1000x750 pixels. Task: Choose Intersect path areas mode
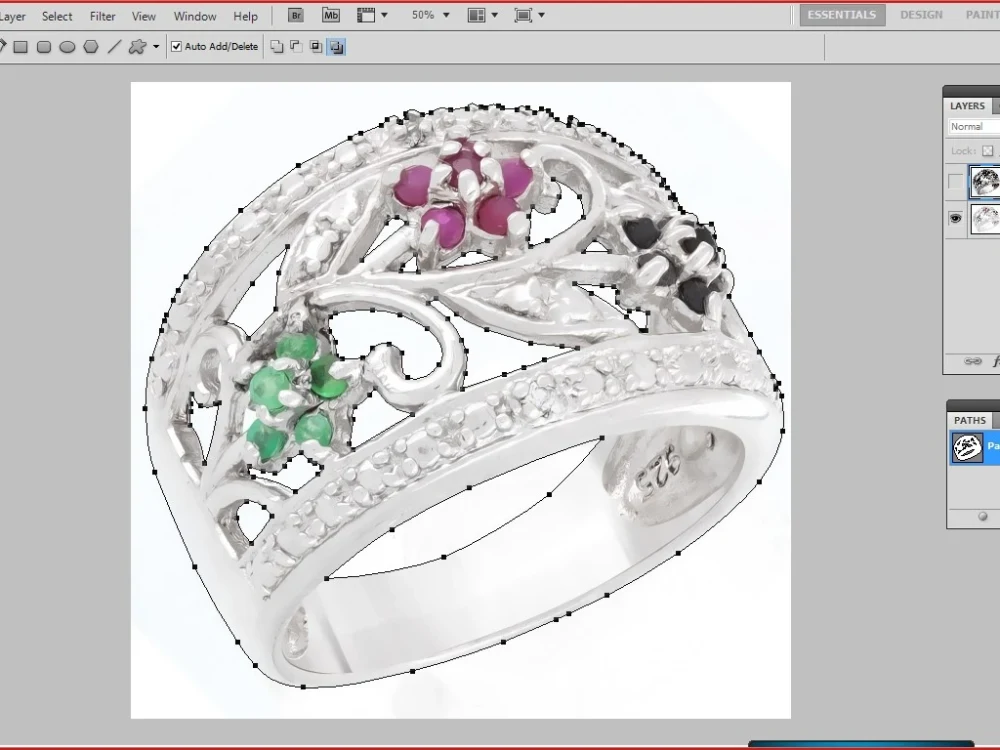pos(316,47)
